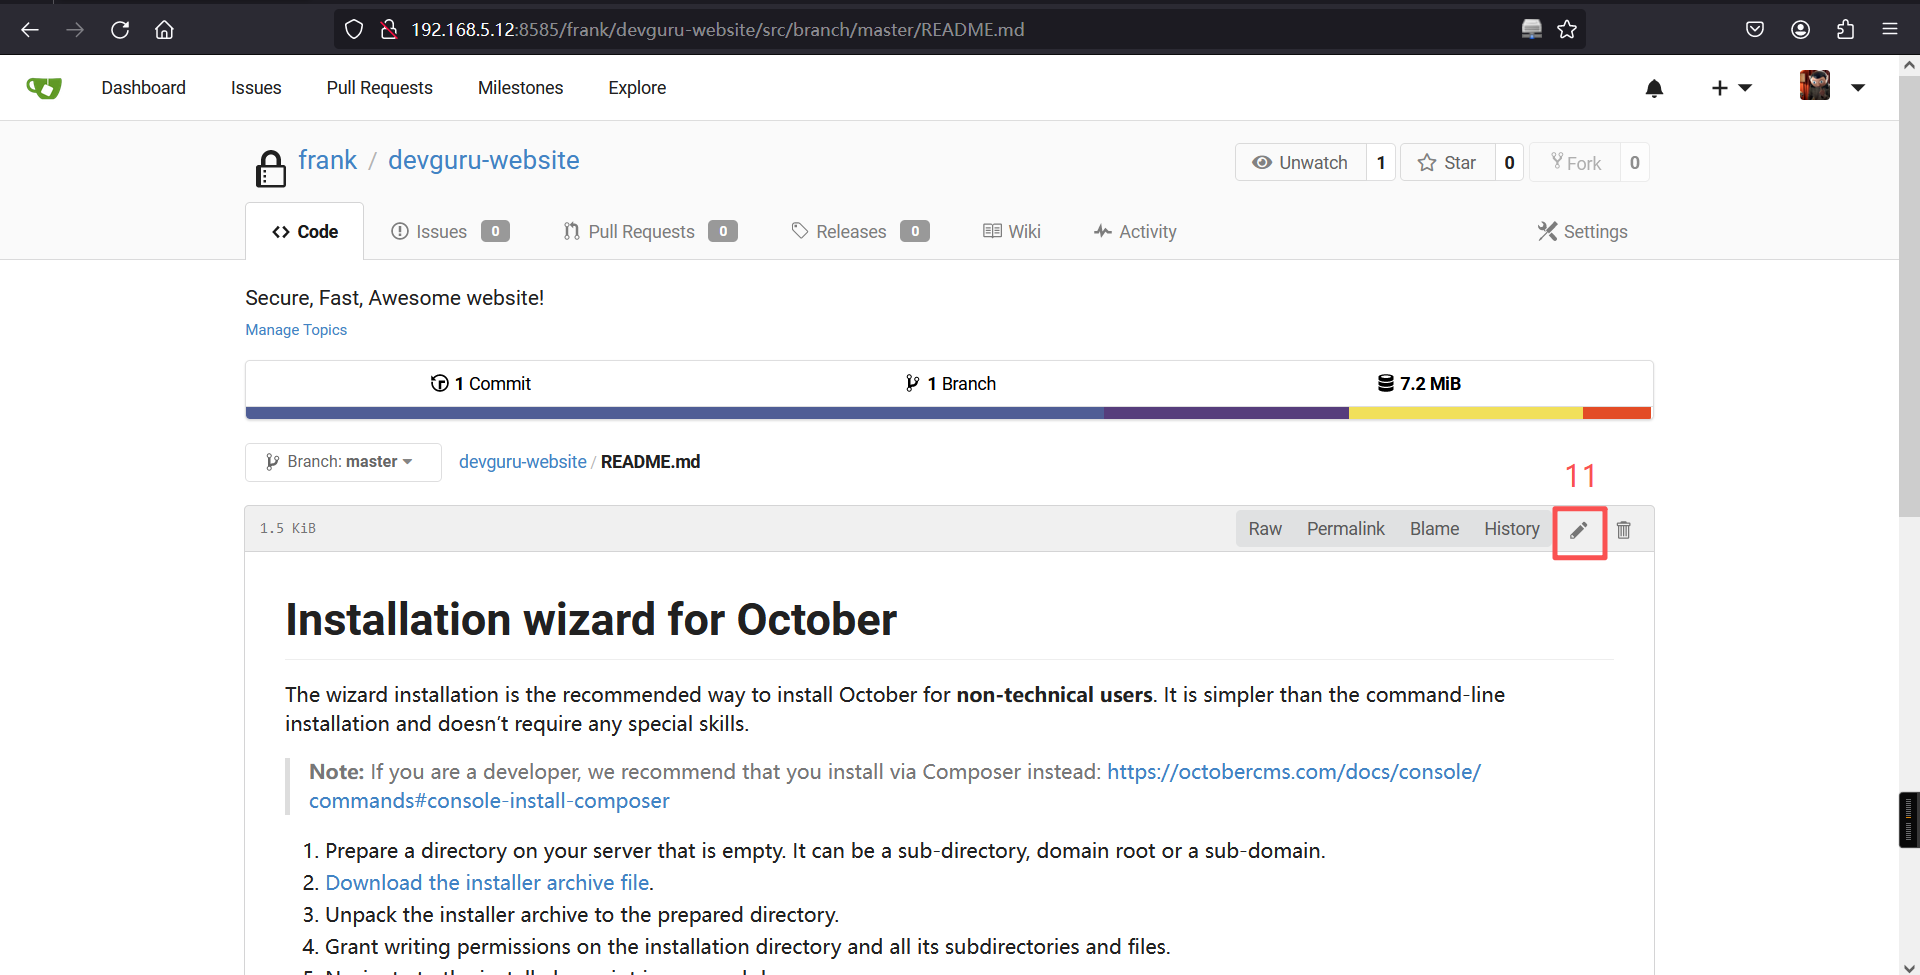The height and width of the screenshot is (975, 1920).
Task: Open repository Settings
Action: [x=1583, y=232]
